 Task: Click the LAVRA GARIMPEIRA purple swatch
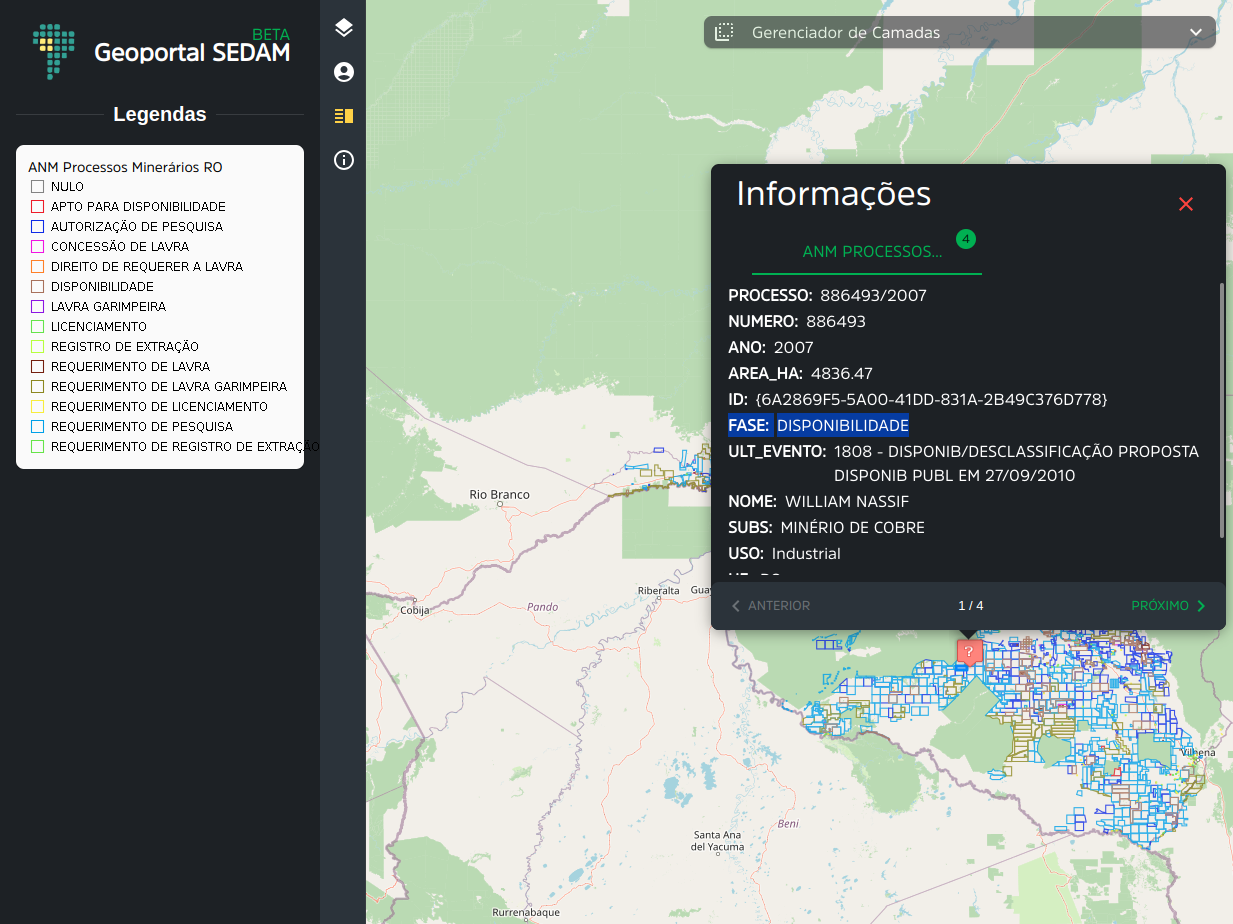[x=37, y=307]
